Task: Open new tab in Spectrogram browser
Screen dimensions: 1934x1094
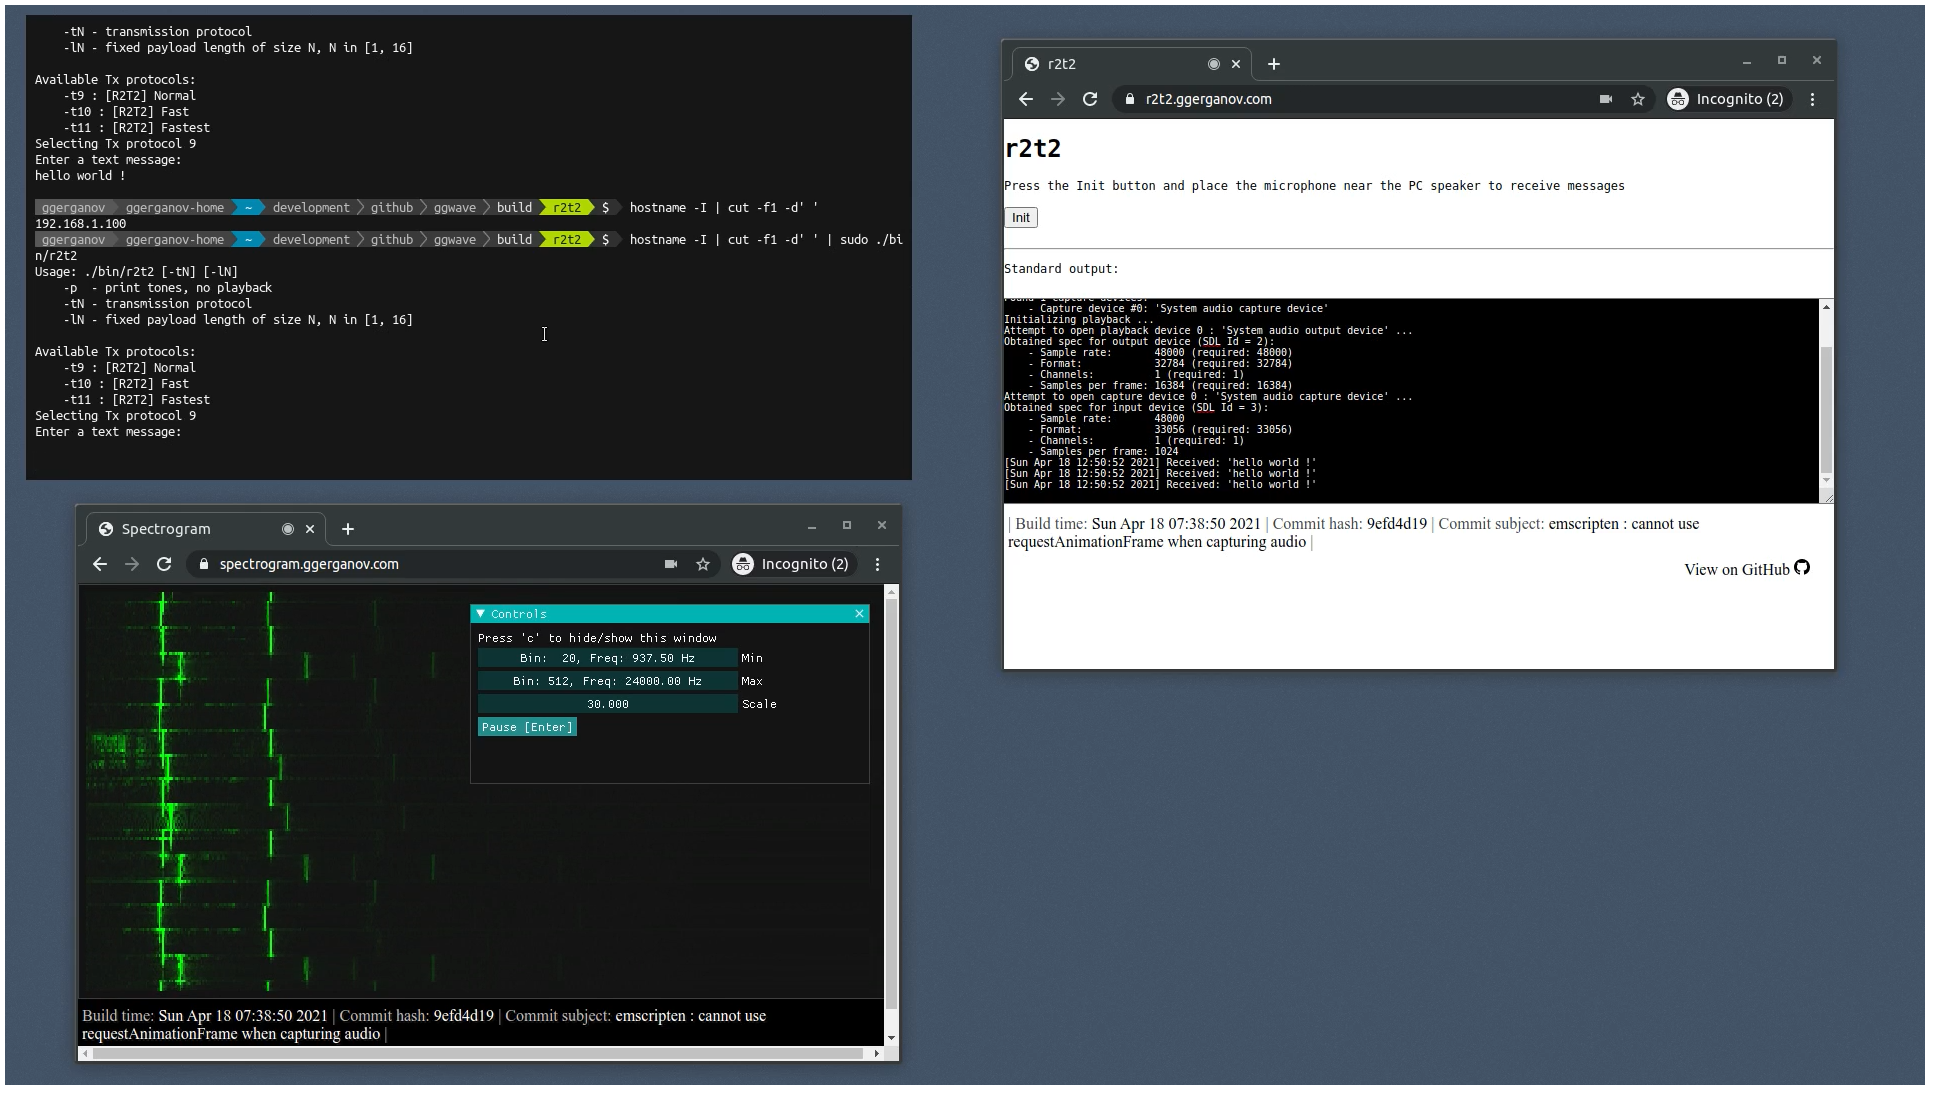Action: pyautogui.click(x=348, y=529)
